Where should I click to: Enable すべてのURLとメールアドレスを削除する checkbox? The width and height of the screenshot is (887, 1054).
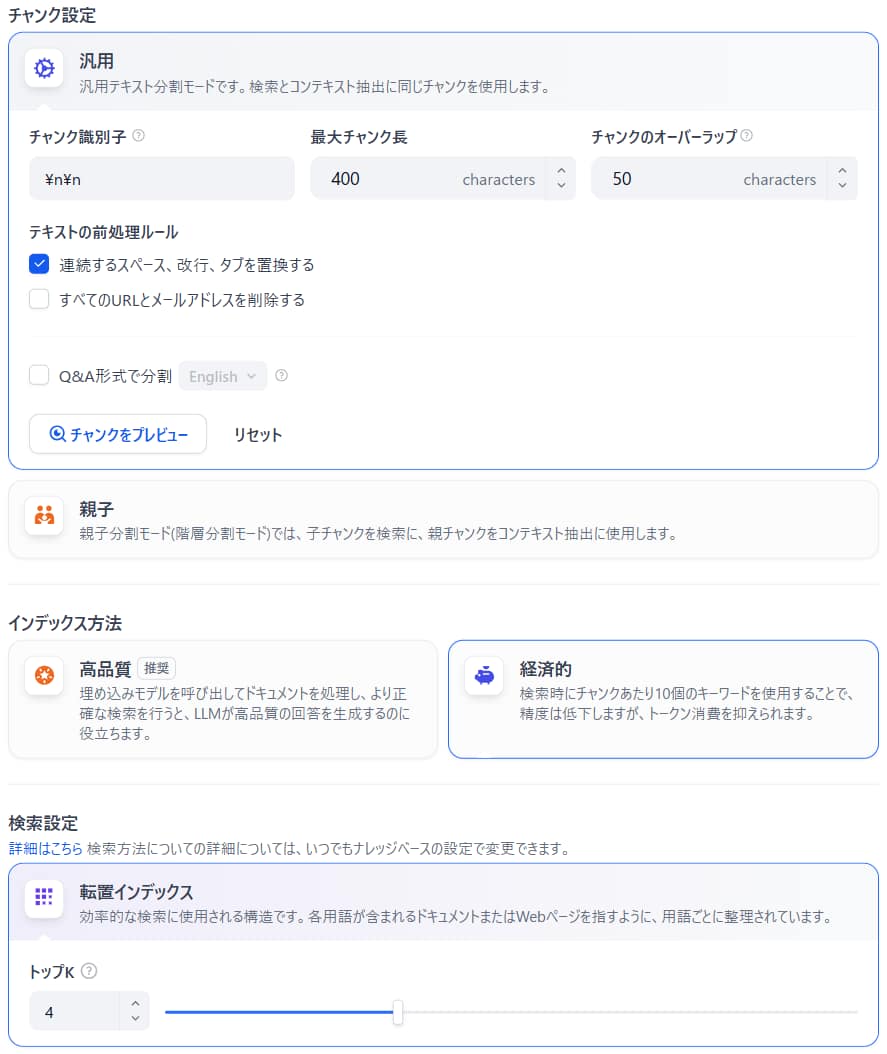[x=39, y=299]
